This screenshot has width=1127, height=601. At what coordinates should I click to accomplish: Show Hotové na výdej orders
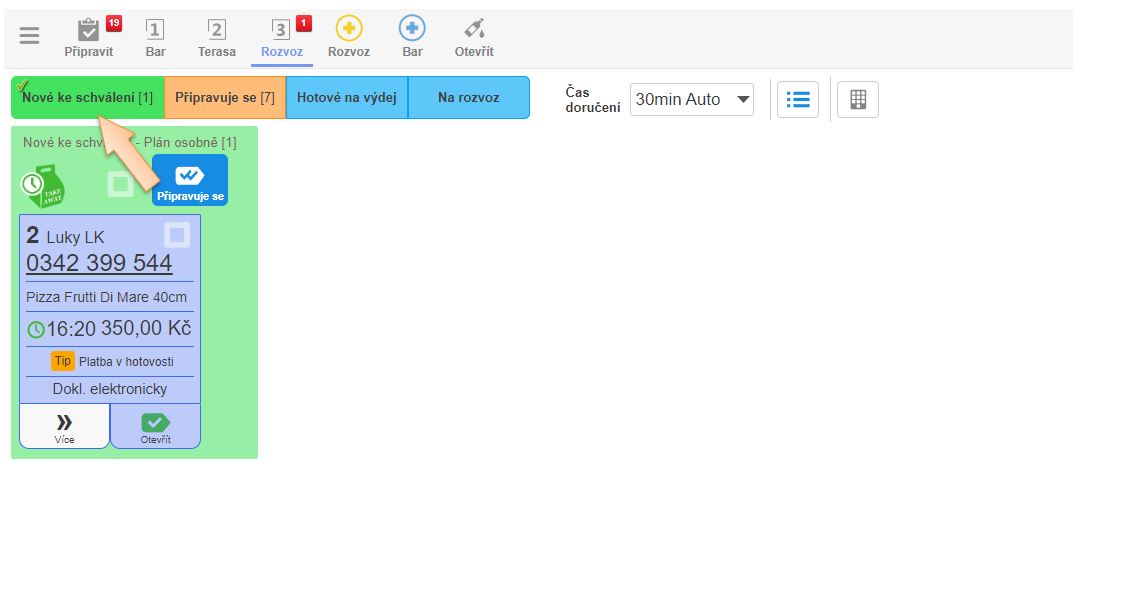(x=346, y=97)
